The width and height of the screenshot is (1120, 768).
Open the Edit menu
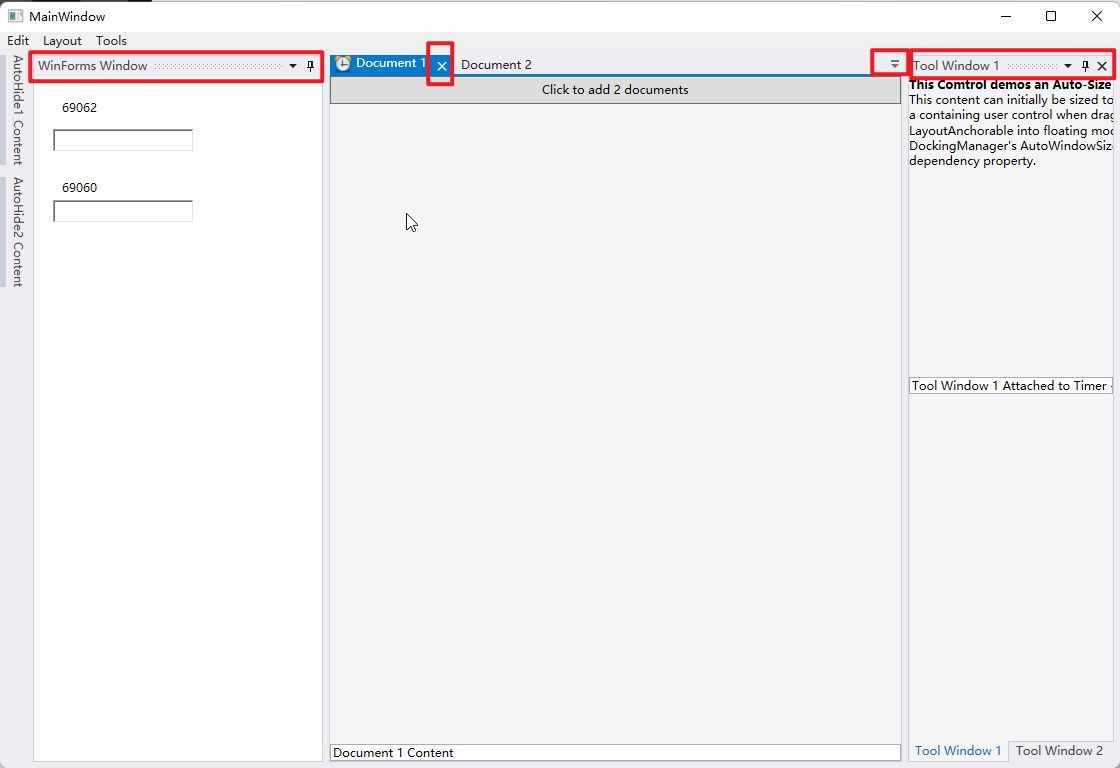tap(18, 41)
